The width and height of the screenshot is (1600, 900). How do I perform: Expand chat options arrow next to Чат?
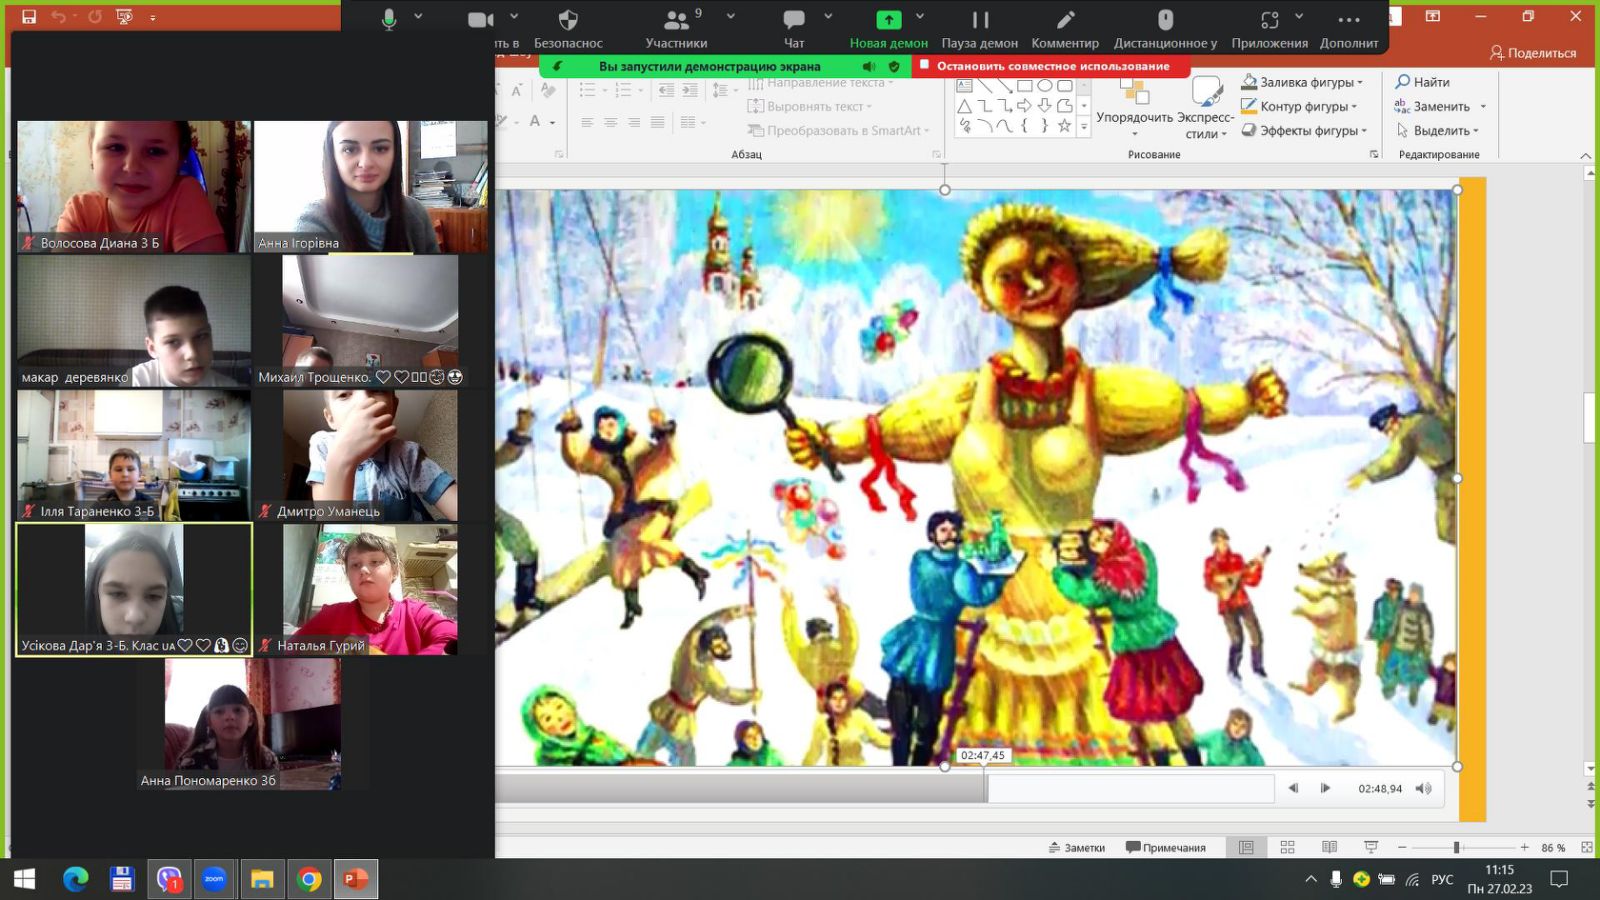coord(828,16)
